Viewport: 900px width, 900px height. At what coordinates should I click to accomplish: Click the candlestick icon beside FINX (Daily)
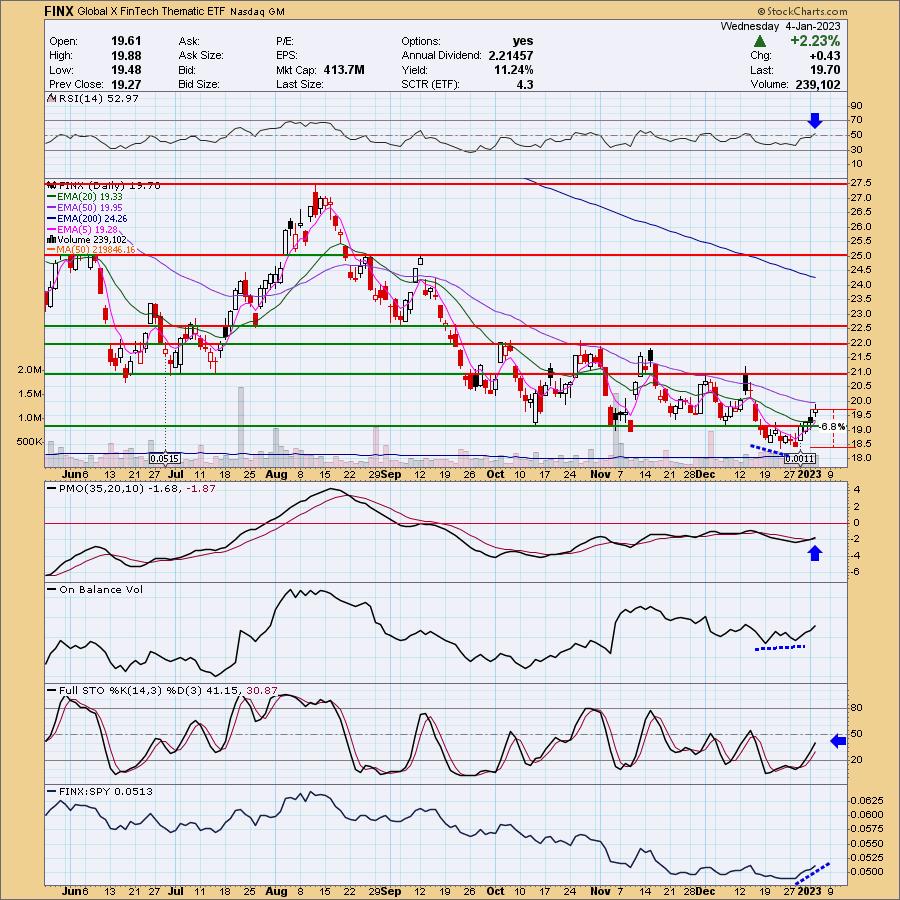(x=52, y=185)
